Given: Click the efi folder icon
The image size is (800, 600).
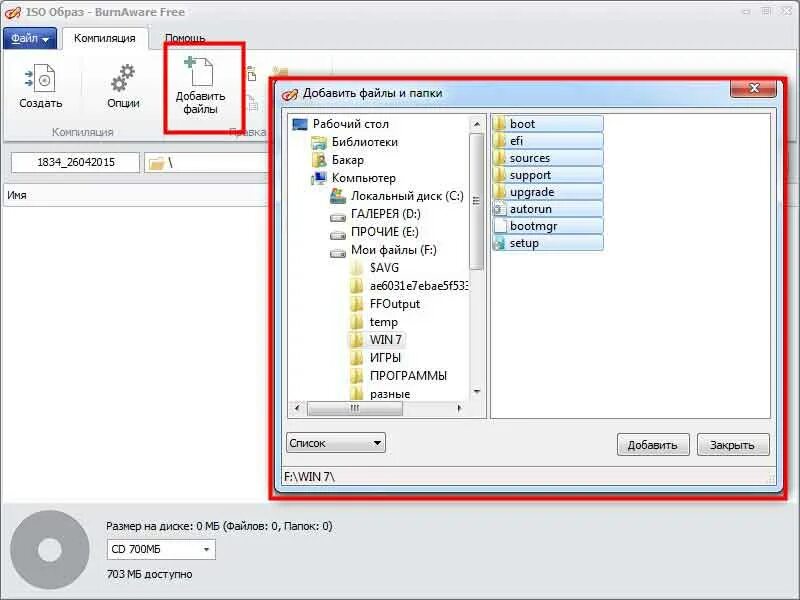Looking at the screenshot, I should click(500, 141).
